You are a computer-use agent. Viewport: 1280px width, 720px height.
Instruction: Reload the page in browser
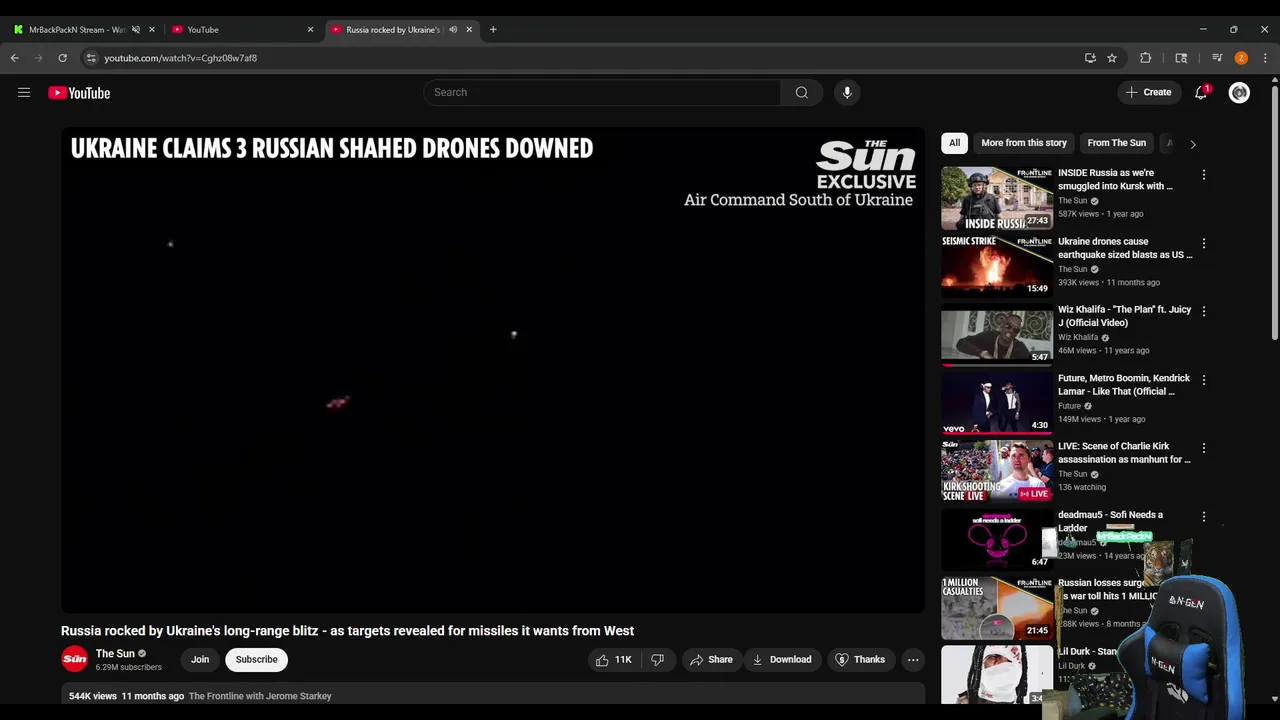[x=62, y=58]
